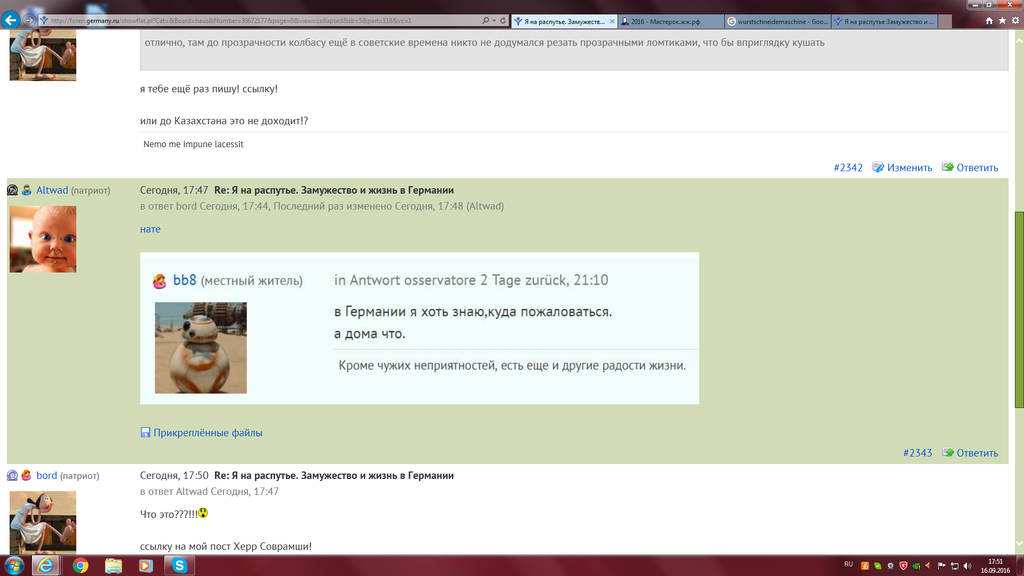Launch Skype from the taskbar
Viewport: 1024px width, 576px height.
pos(179,565)
